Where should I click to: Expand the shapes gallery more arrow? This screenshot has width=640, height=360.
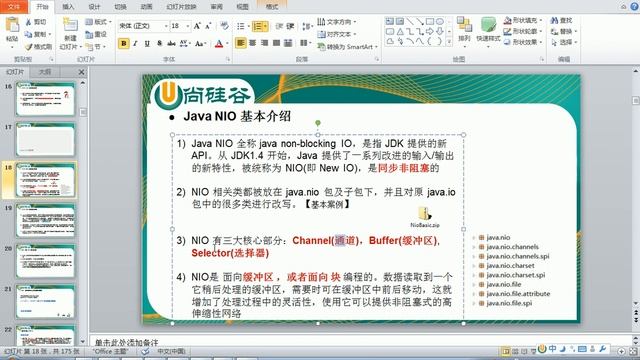point(449,42)
